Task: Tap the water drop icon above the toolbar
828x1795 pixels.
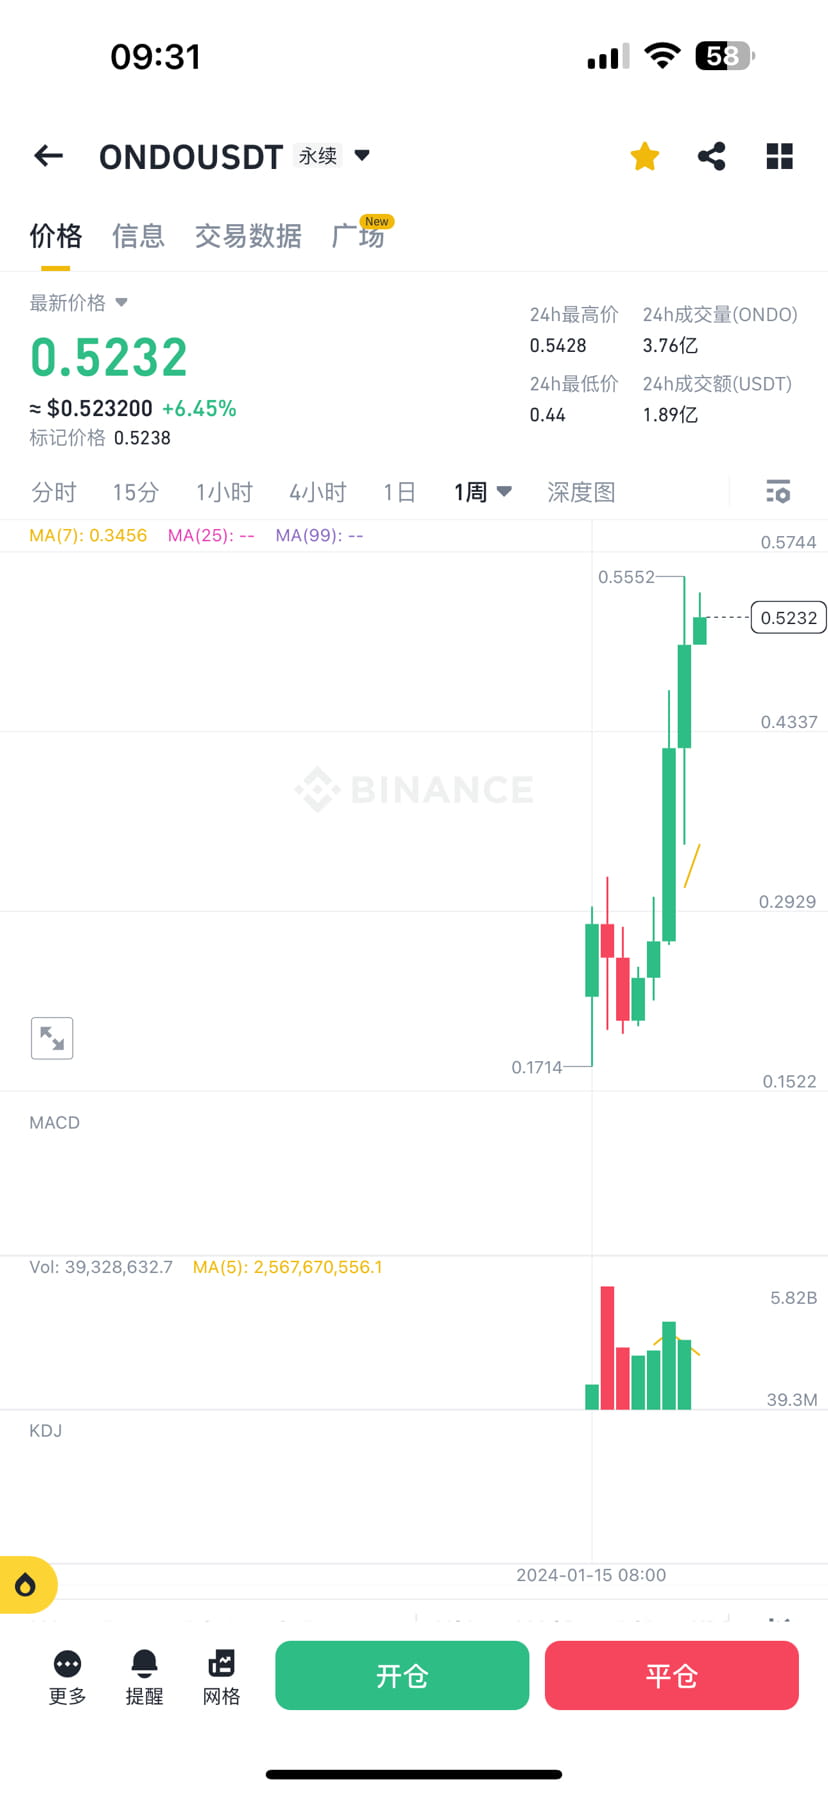Action: [x=26, y=1584]
